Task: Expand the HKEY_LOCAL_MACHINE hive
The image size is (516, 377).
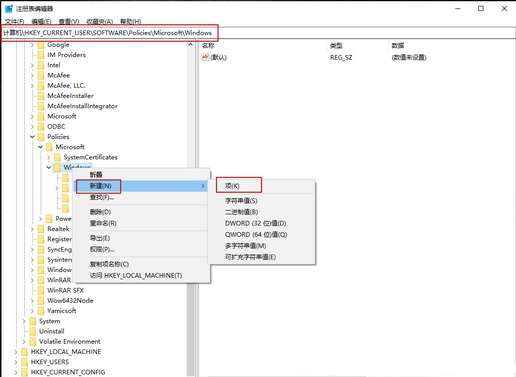Action: (16, 352)
